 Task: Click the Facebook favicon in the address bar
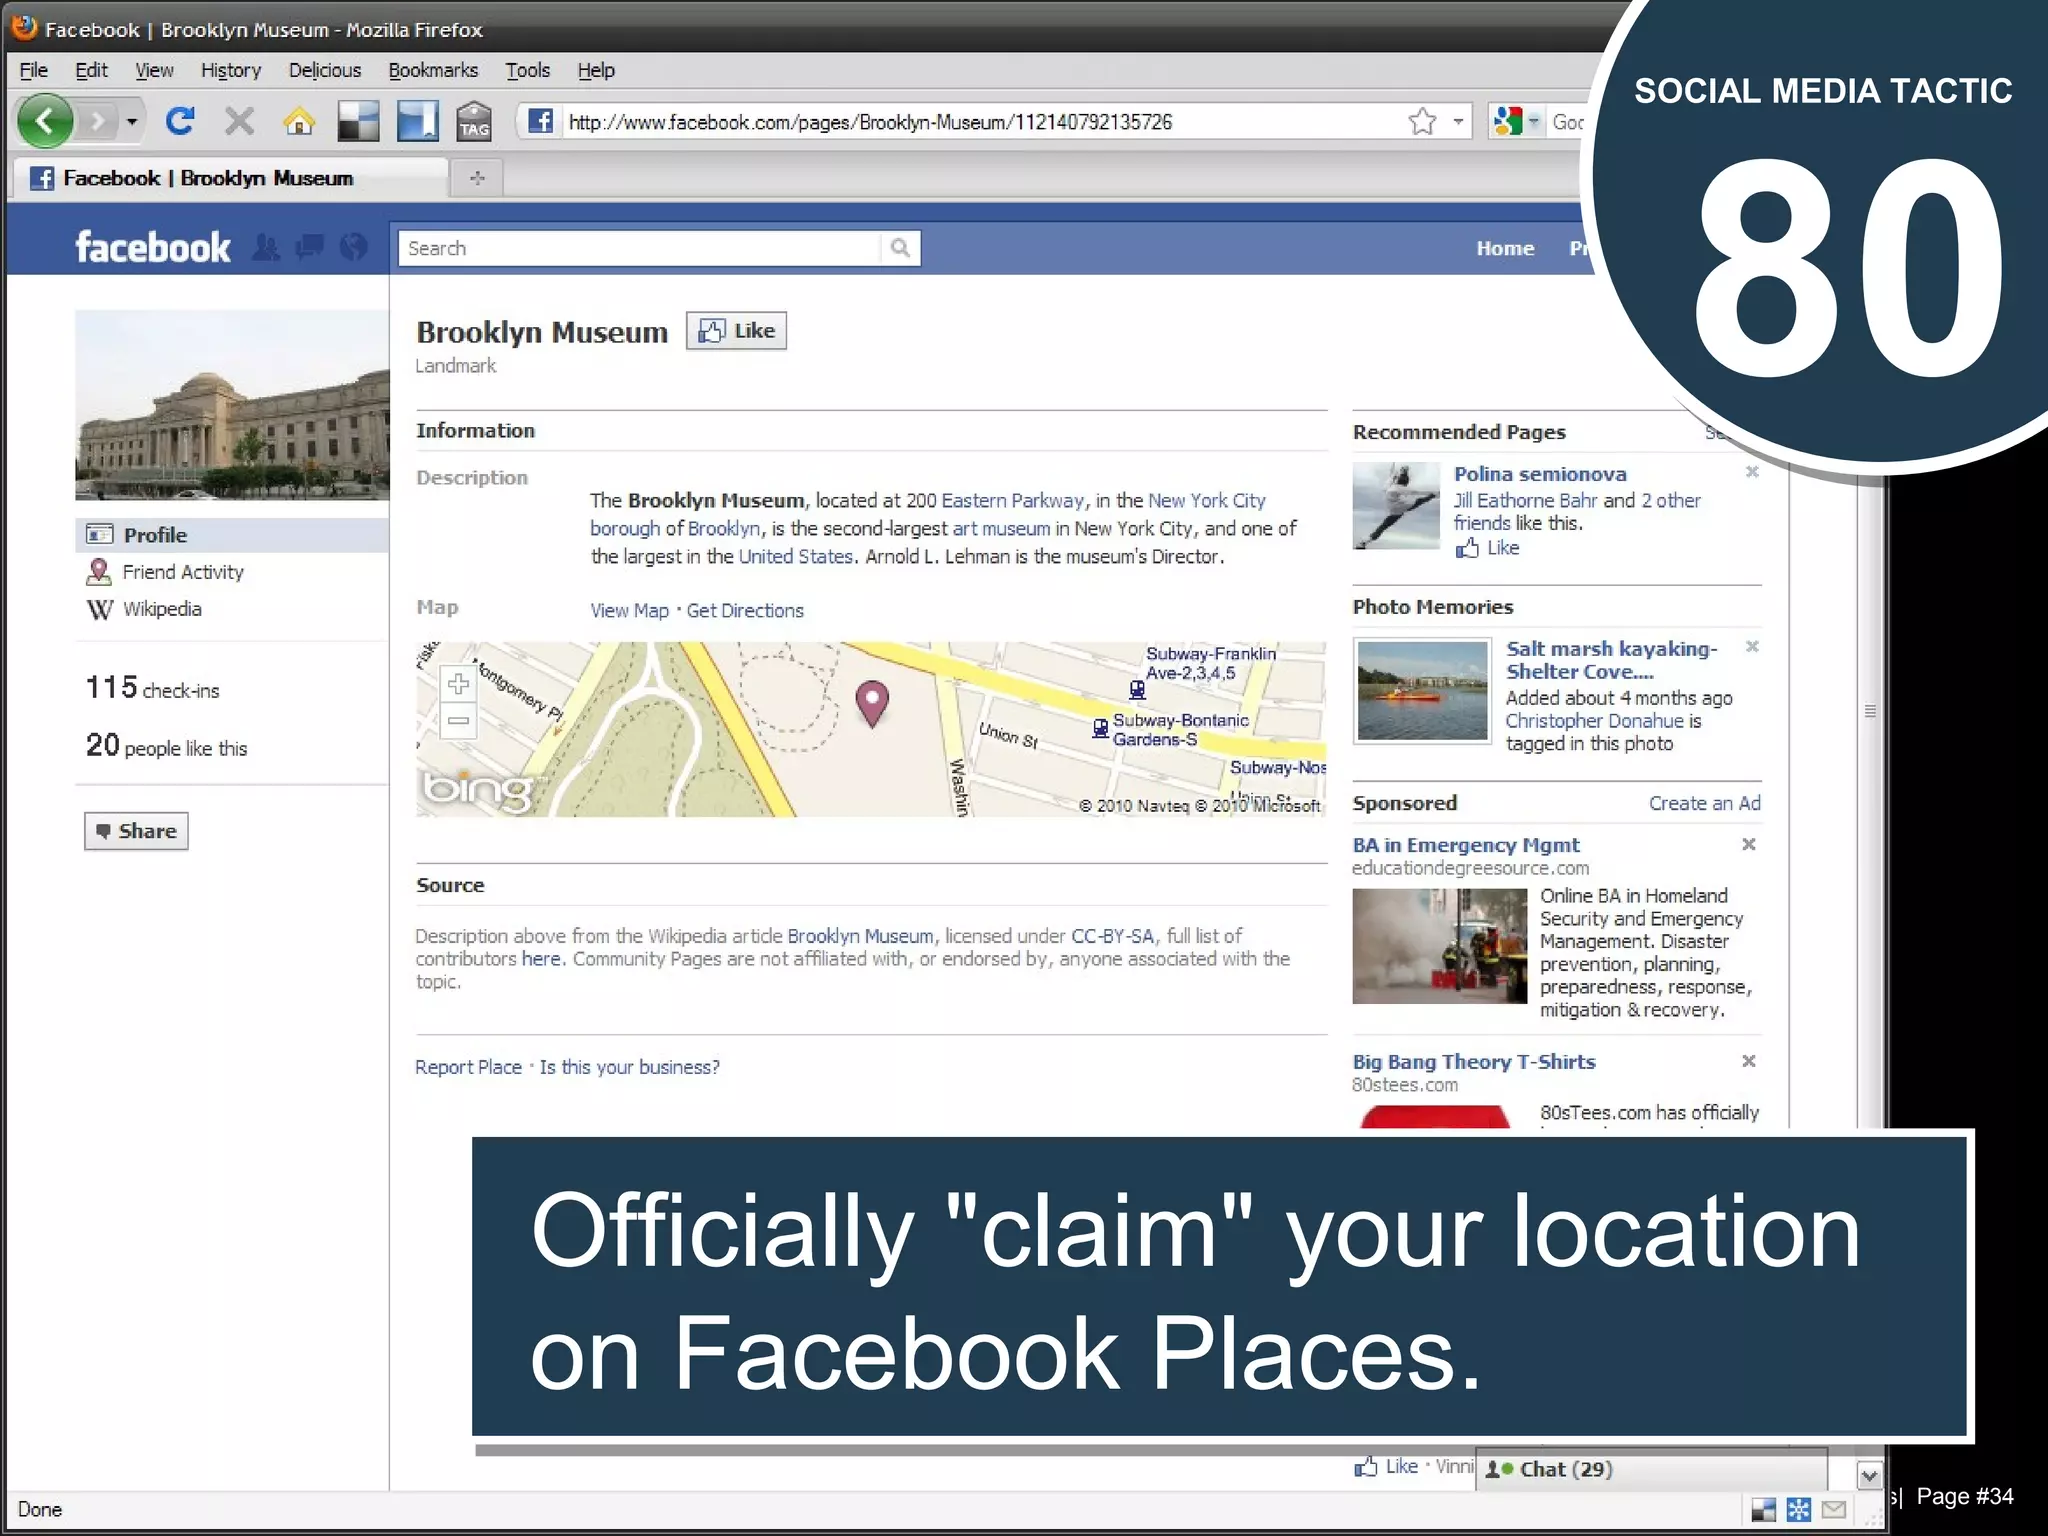(x=540, y=122)
